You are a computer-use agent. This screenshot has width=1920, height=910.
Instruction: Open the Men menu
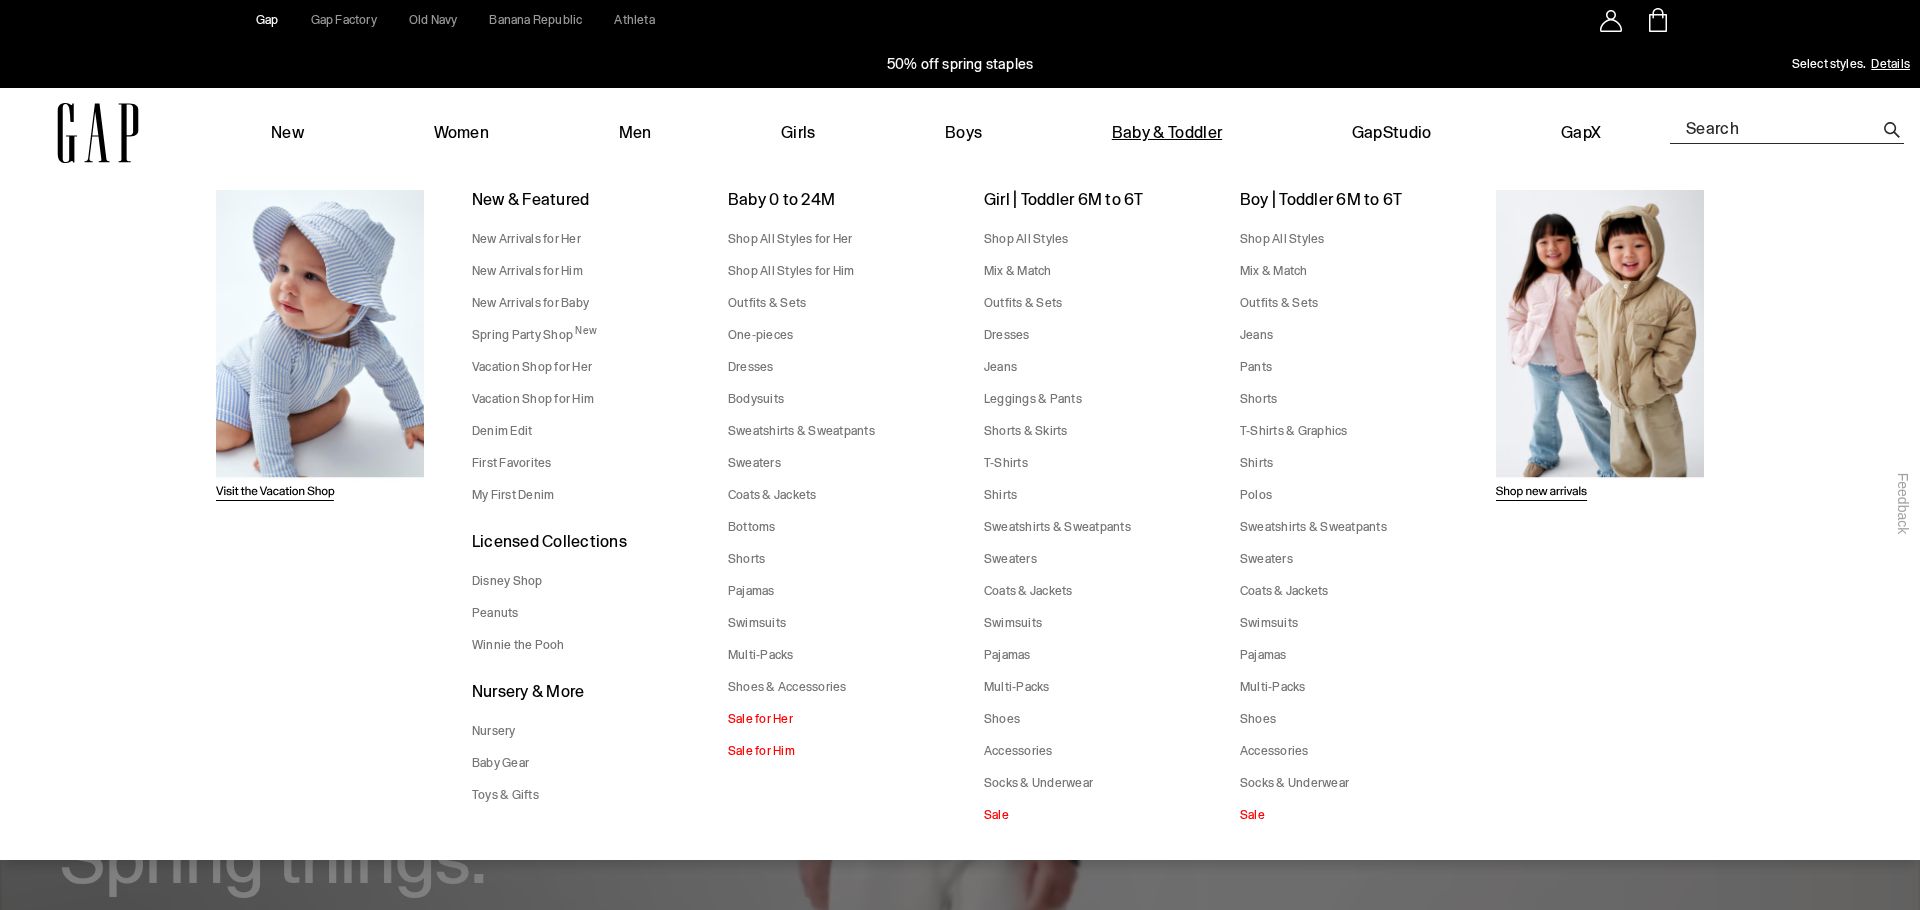coord(635,132)
